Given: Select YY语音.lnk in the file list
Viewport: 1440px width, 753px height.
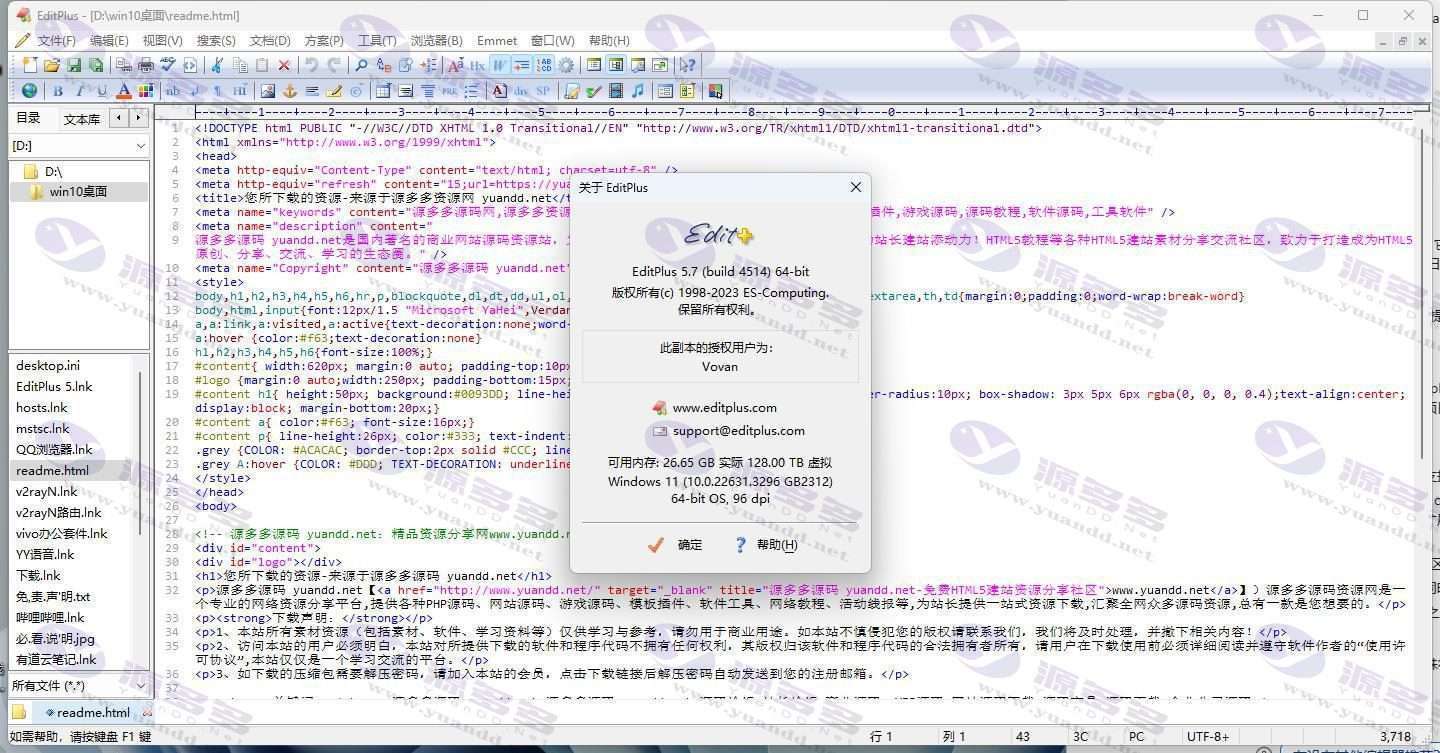Looking at the screenshot, I should [45, 555].
